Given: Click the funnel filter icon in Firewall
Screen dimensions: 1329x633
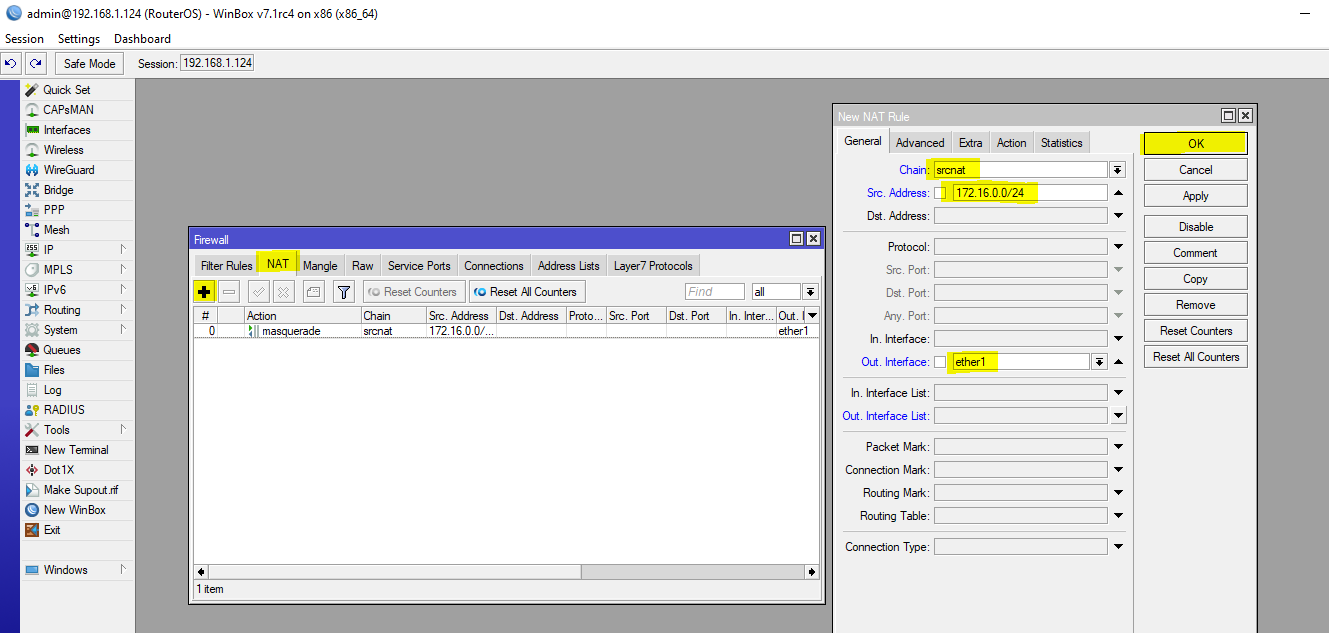Looking at the screenshot, I should (343, 292).
